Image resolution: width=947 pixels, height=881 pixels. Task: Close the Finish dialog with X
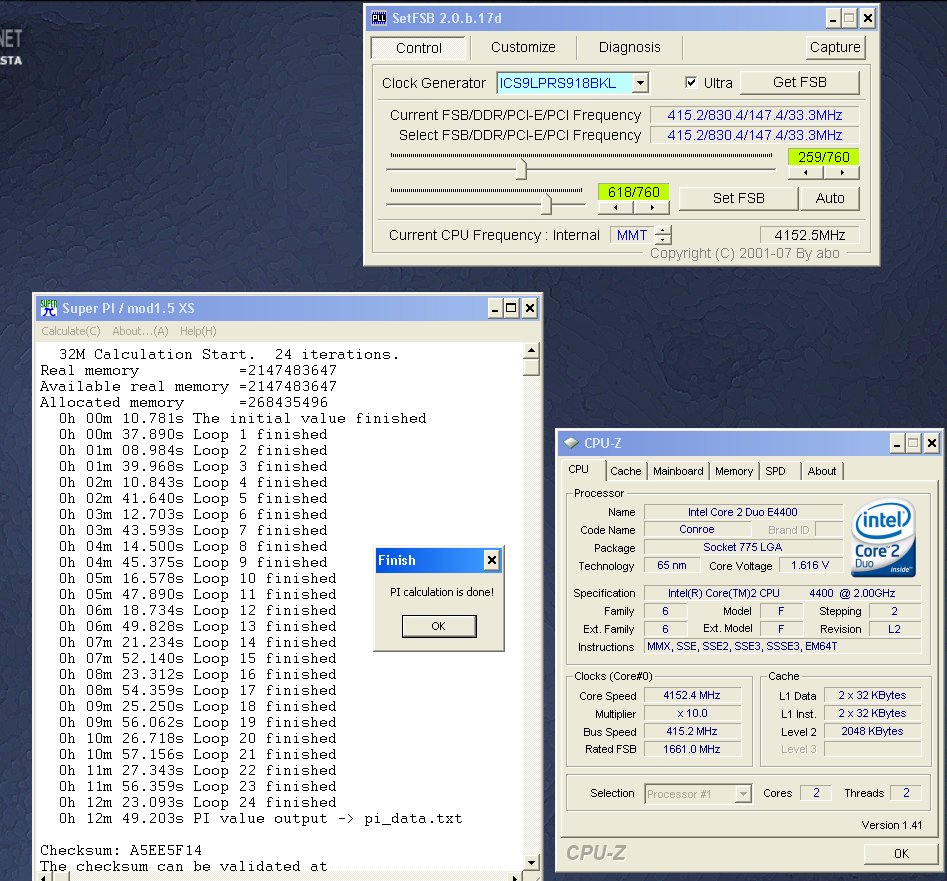click(x=492, y=560)
